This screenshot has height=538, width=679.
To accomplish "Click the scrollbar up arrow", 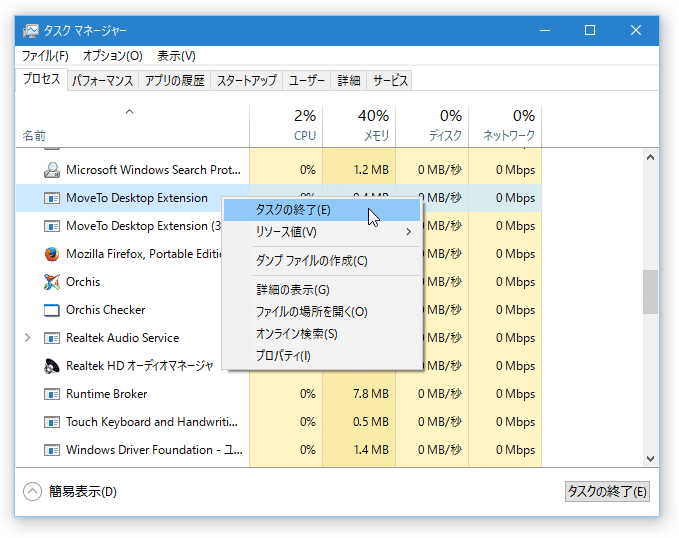I will point(650,157).
